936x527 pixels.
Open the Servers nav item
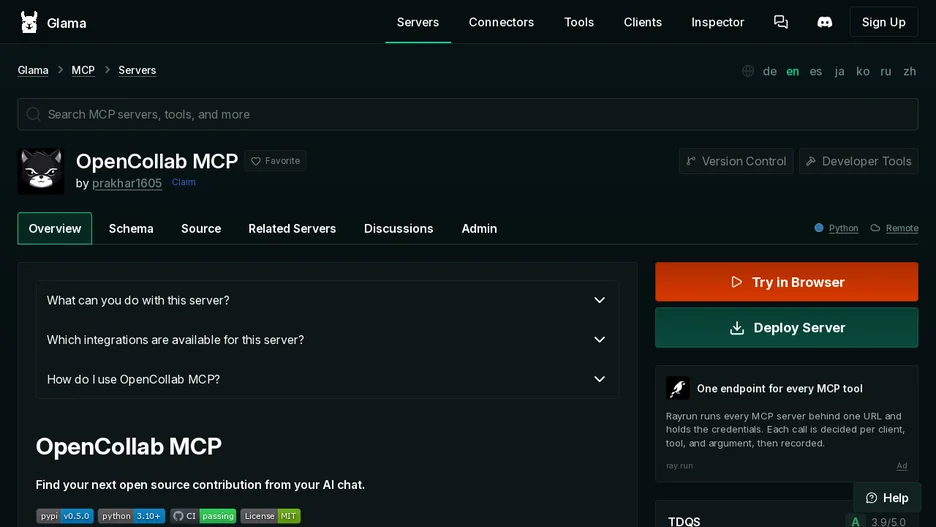(418, 22)
